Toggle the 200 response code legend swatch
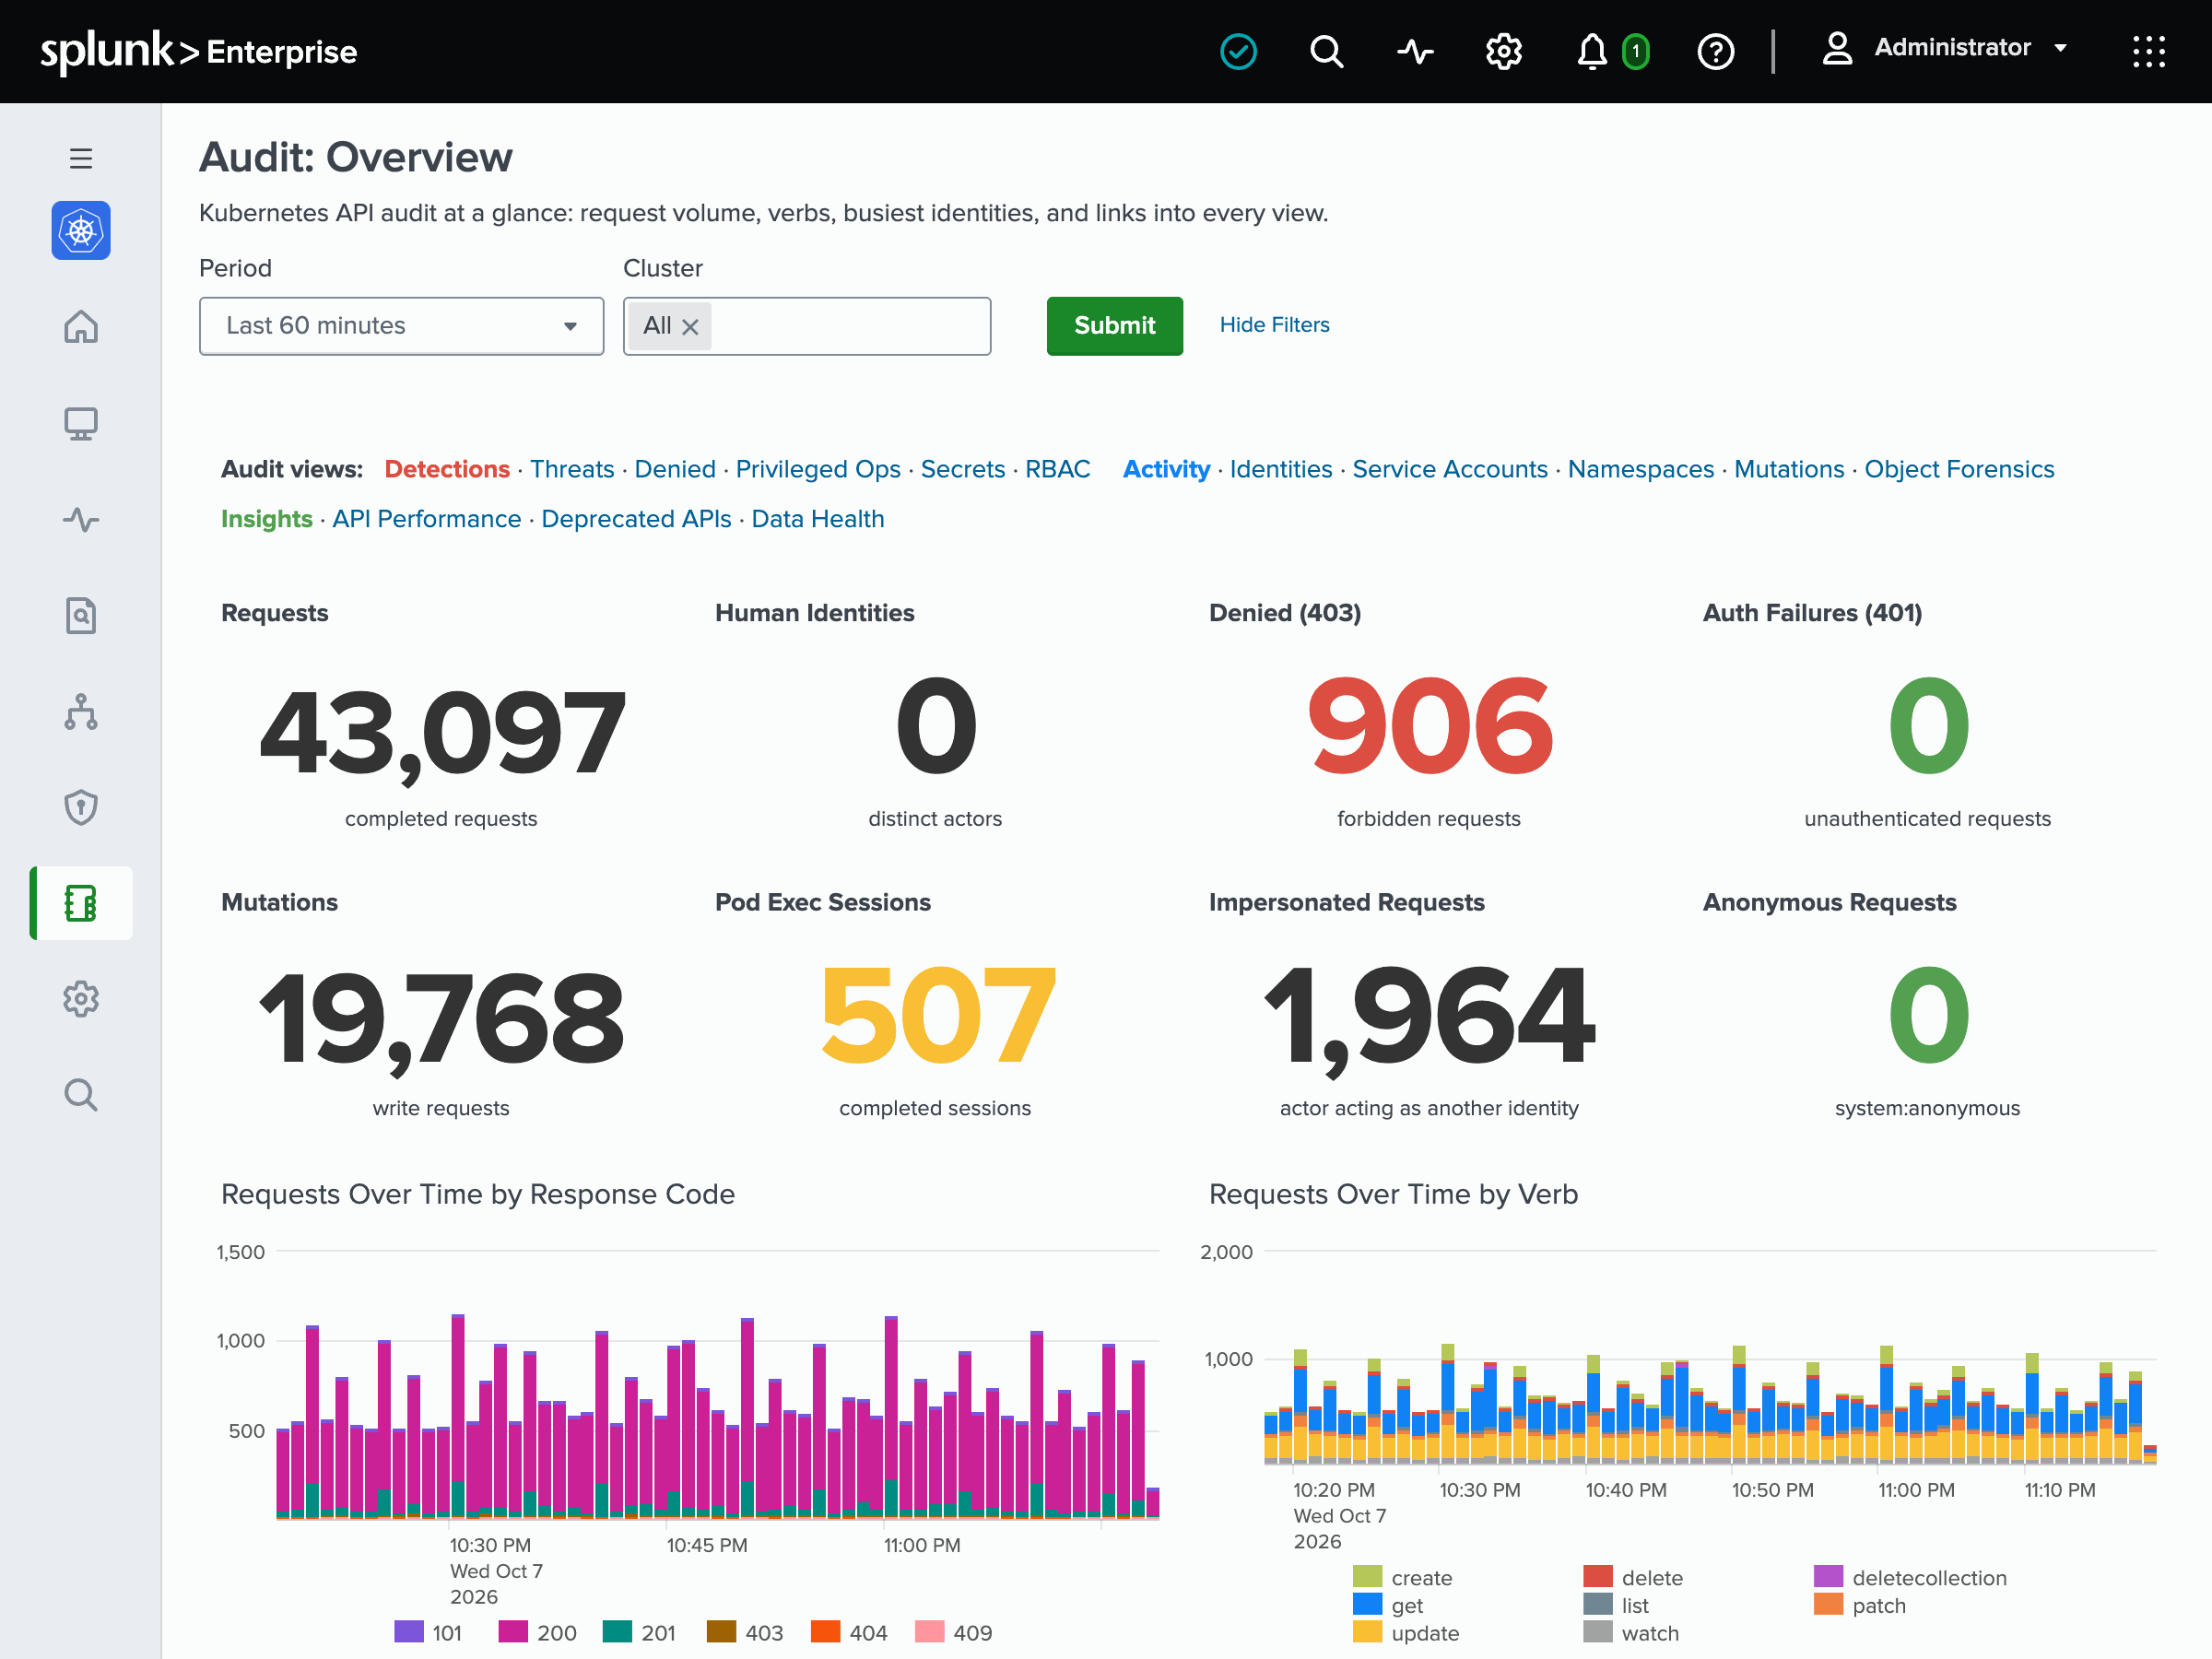This screenshot has height=1659, width=2212. coord(513,1631)
